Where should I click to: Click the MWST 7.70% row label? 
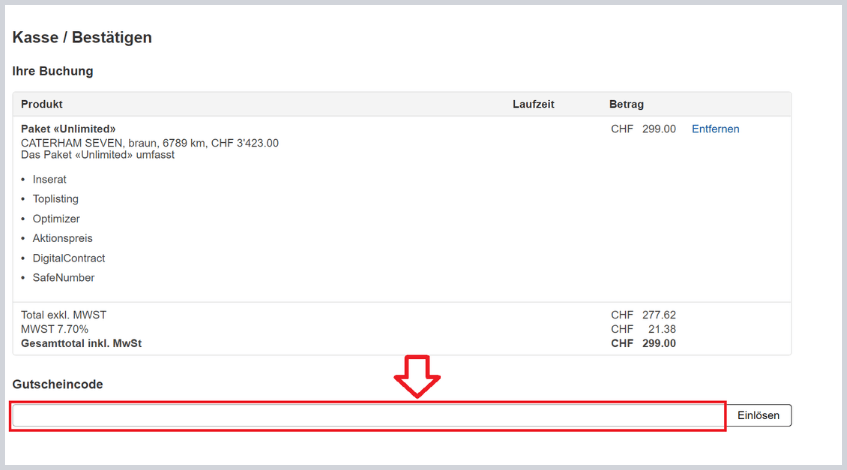[55, 329]
